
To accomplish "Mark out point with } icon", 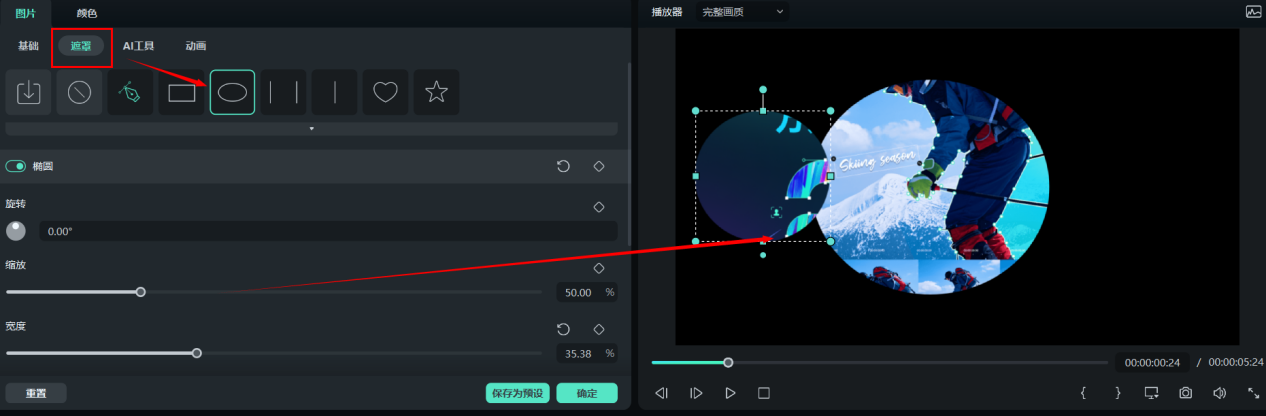I will pos(1118,393).
